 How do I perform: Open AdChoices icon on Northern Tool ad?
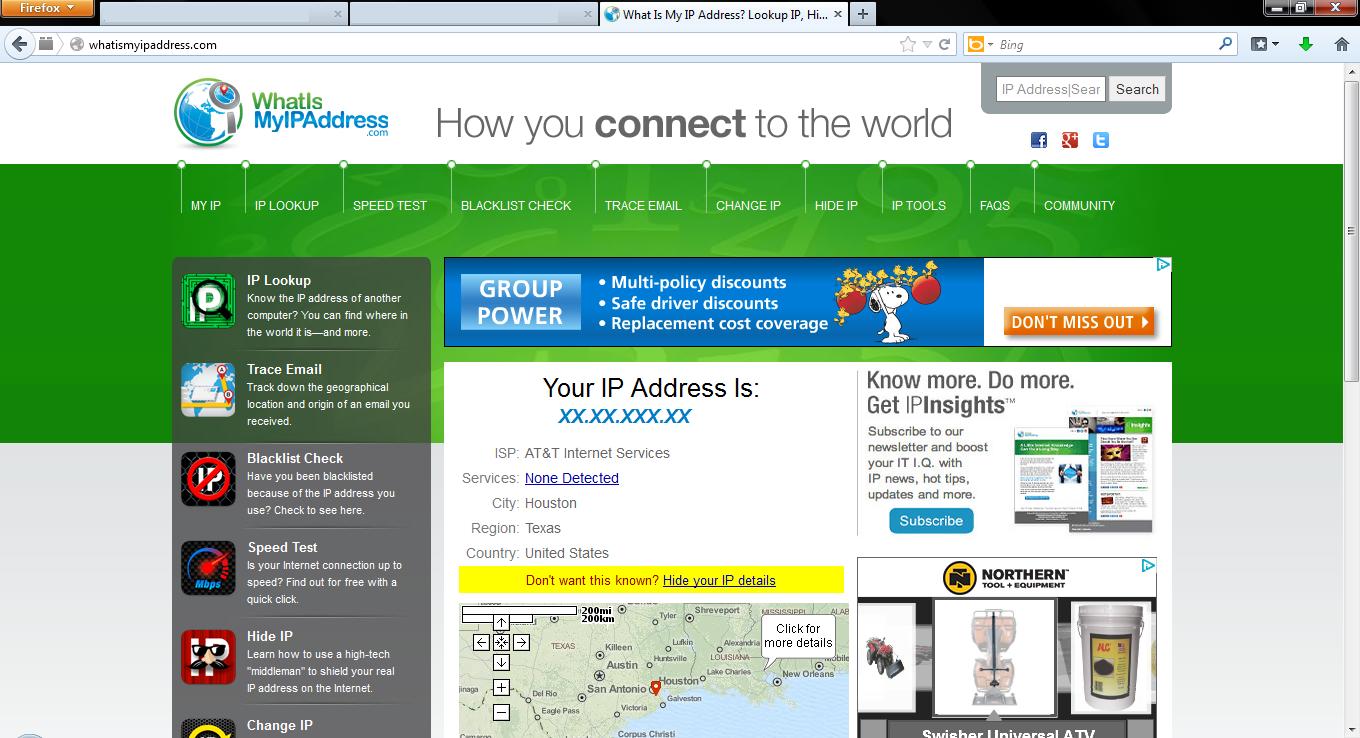click(1148, 565)
